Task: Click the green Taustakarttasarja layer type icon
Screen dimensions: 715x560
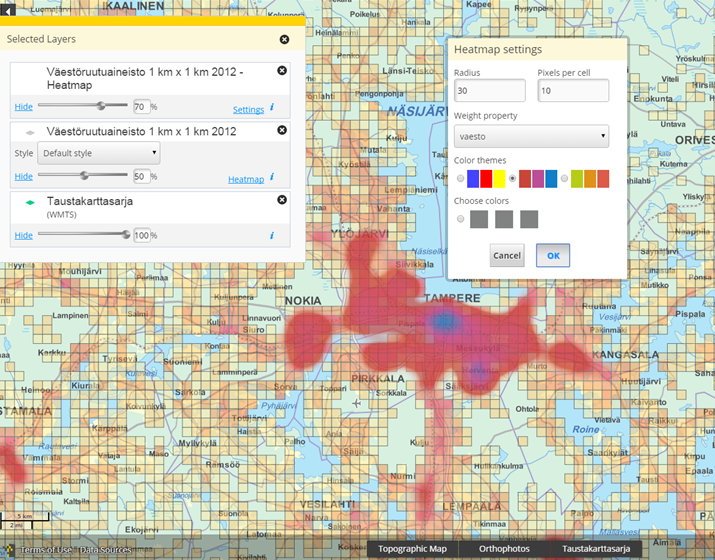Action: click(30, 201)
